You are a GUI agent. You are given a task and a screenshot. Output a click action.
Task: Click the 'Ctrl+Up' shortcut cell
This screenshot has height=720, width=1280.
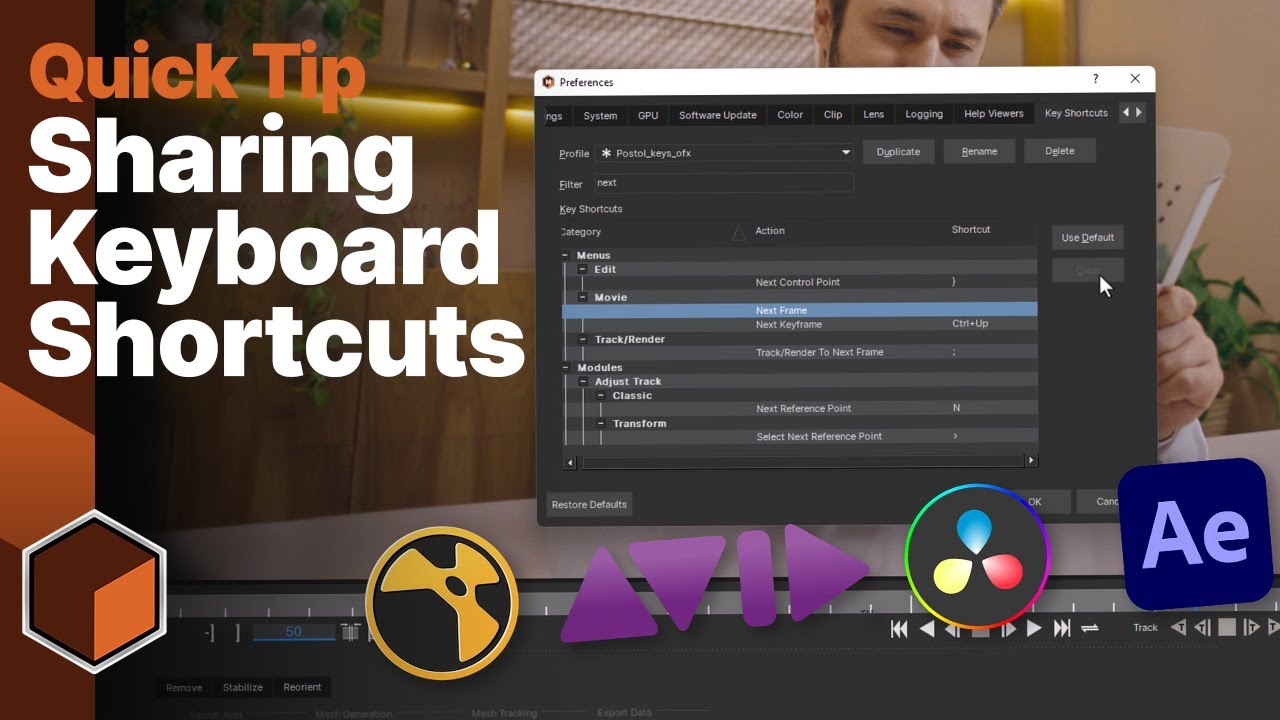[x=970, y=324]
